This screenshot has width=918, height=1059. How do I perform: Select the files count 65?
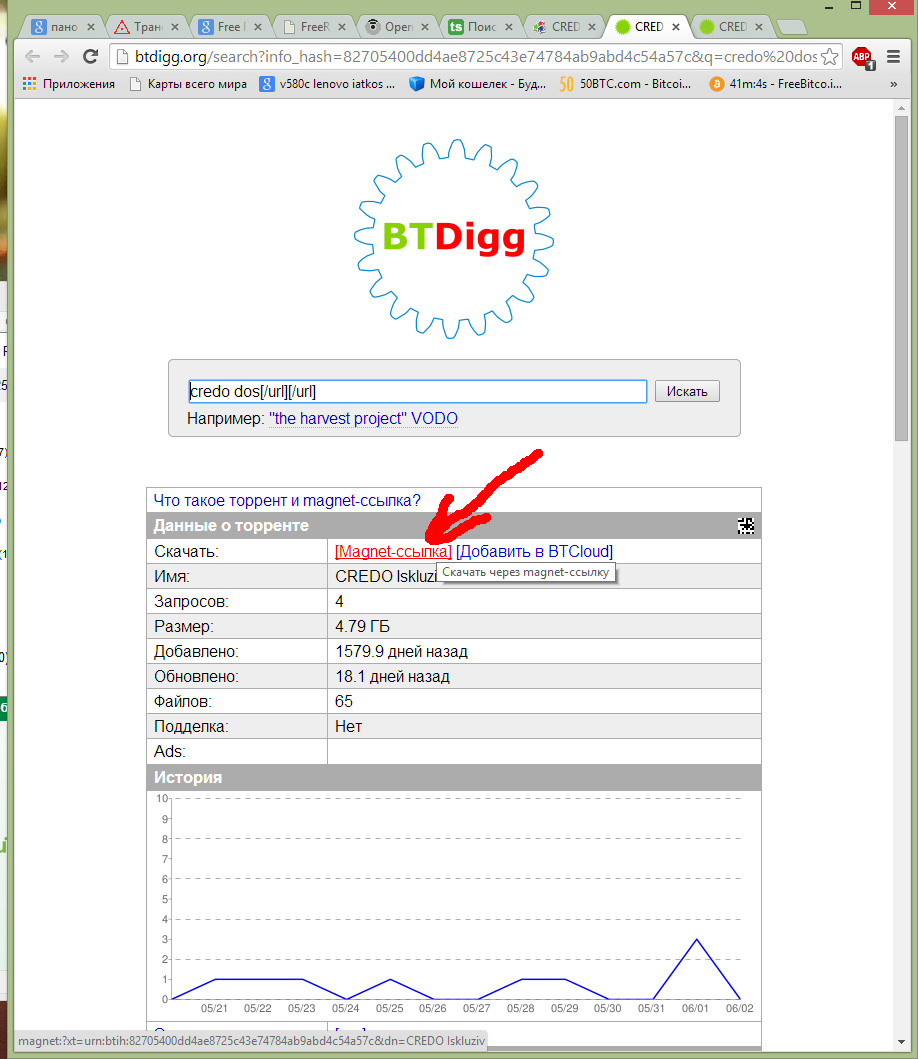click(x=344, y=701)
